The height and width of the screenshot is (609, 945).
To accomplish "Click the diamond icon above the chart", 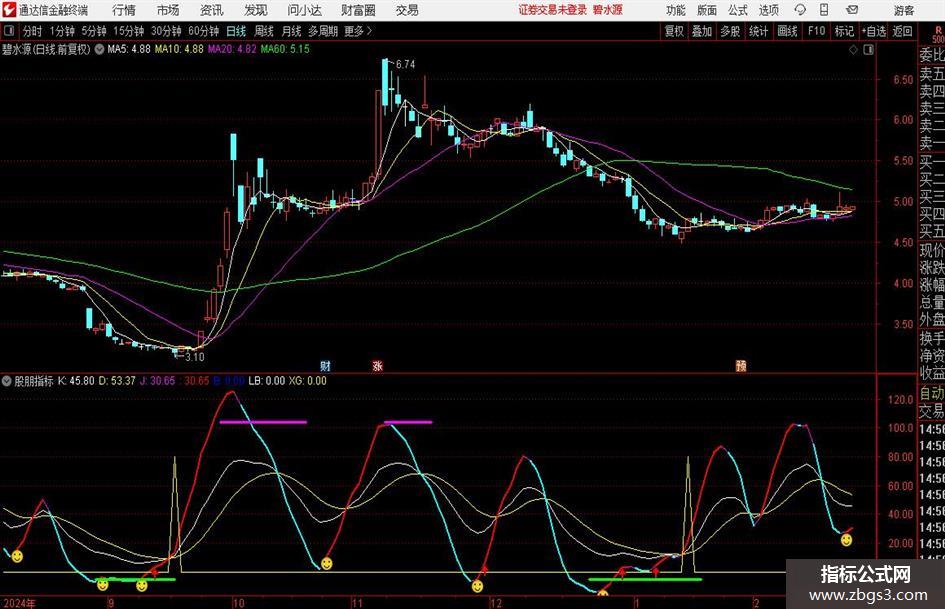I will coord(853,50).
